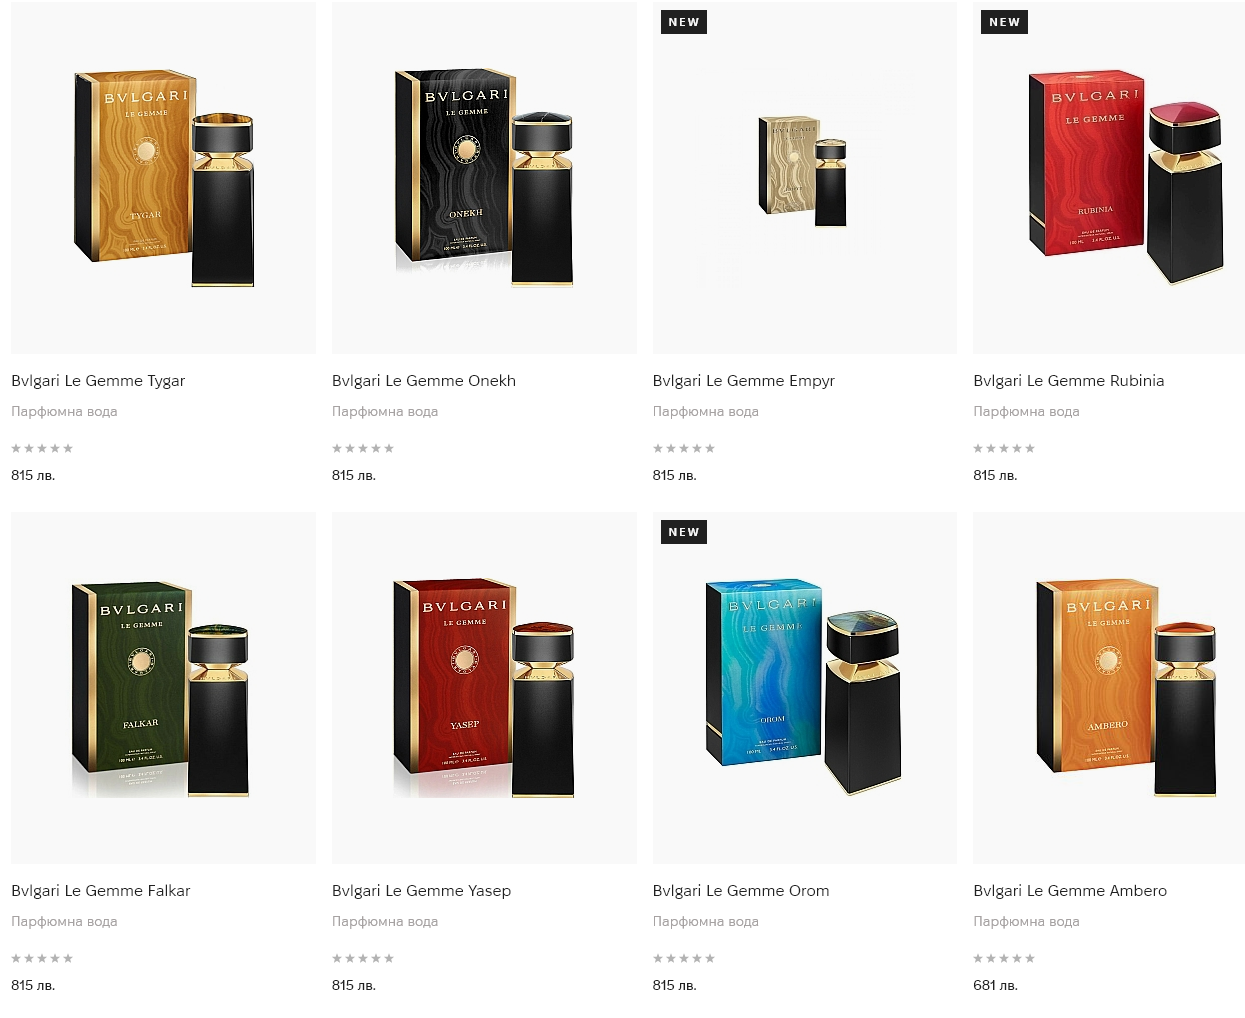The width and height of the screenshot is (1245, 1018).
Task: Open the Bvlgari Le Gemme Rubinia product image
Action: pyautogui.click(x=1109, y=177)
